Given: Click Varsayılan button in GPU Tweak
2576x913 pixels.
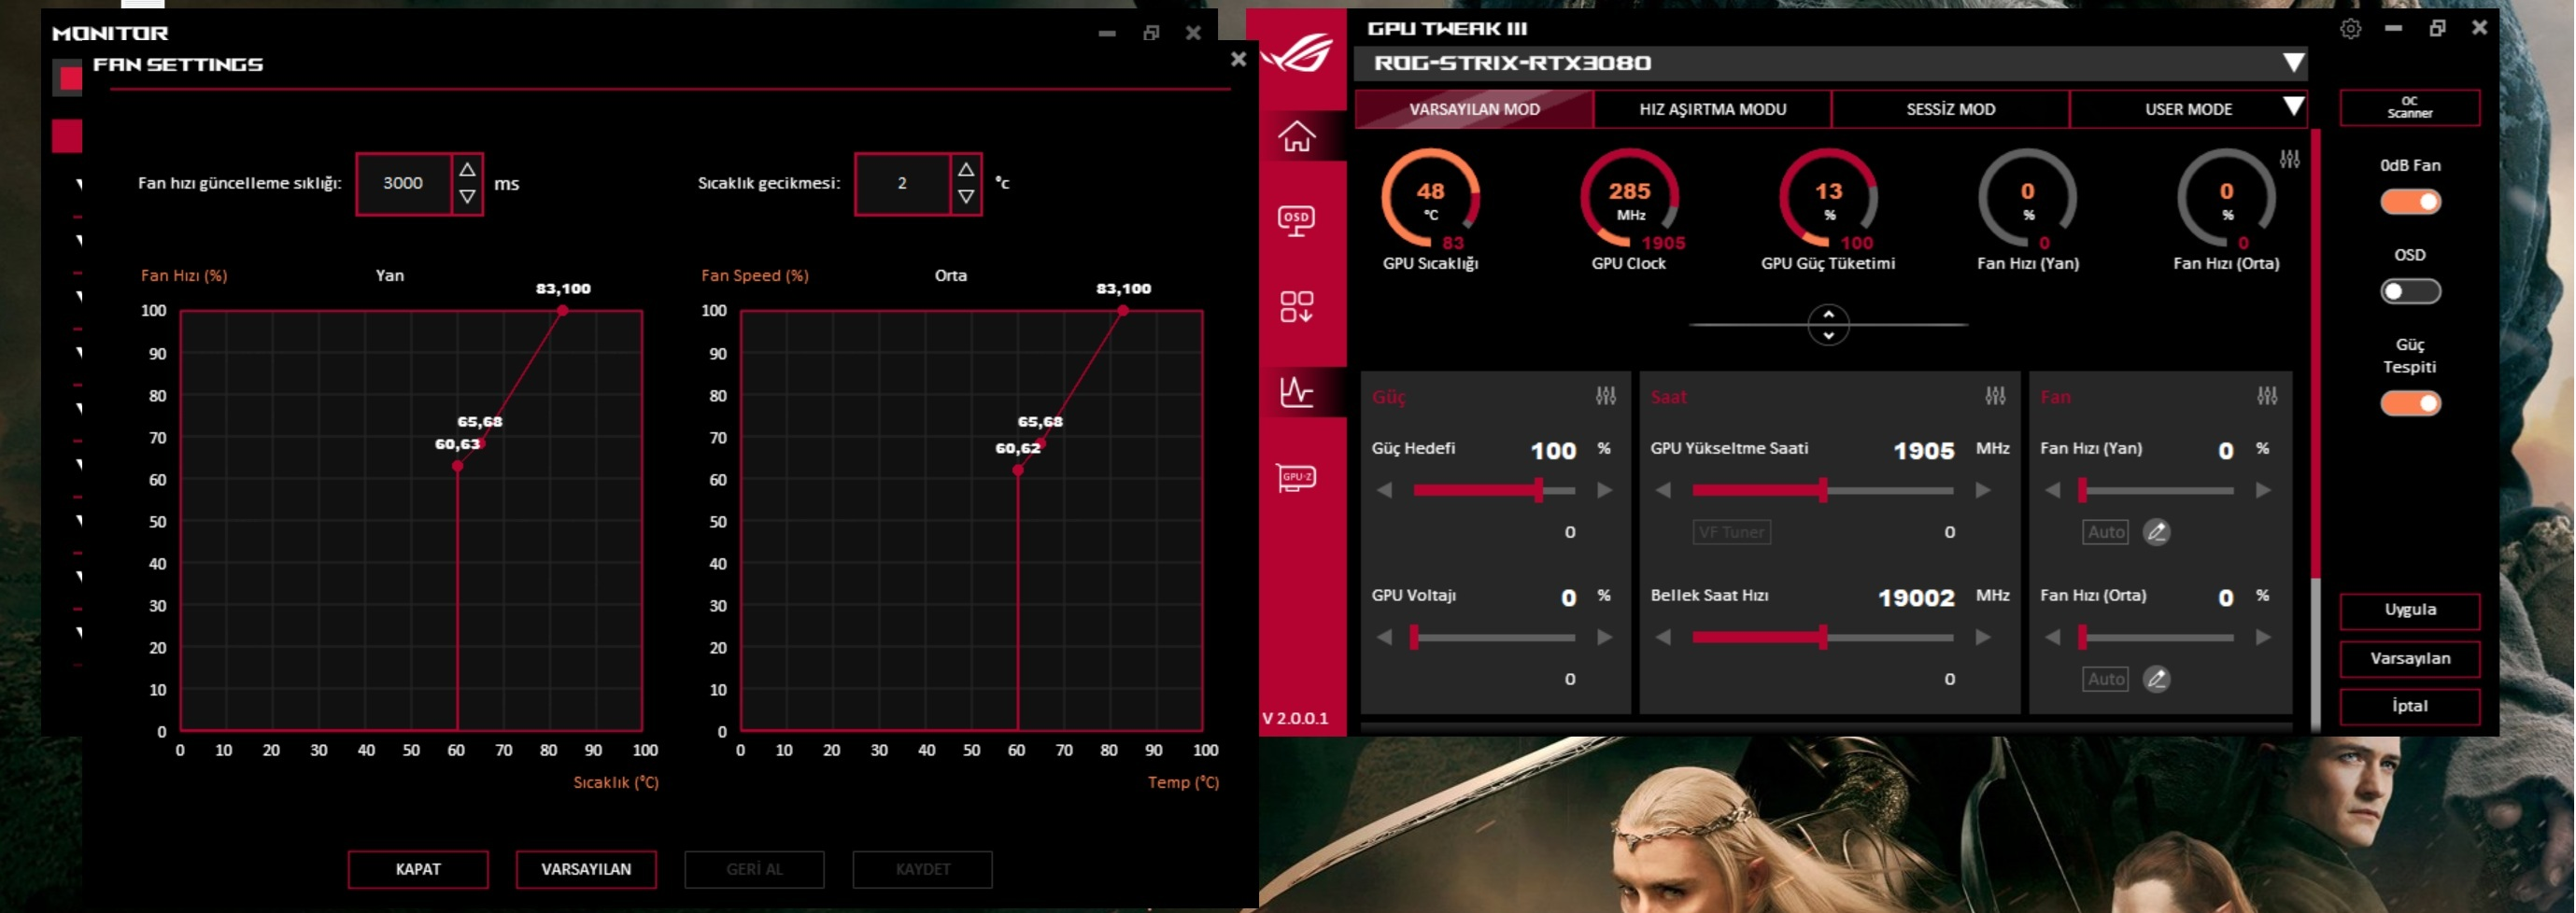Looking at the screenshot, I should 2410,658.
